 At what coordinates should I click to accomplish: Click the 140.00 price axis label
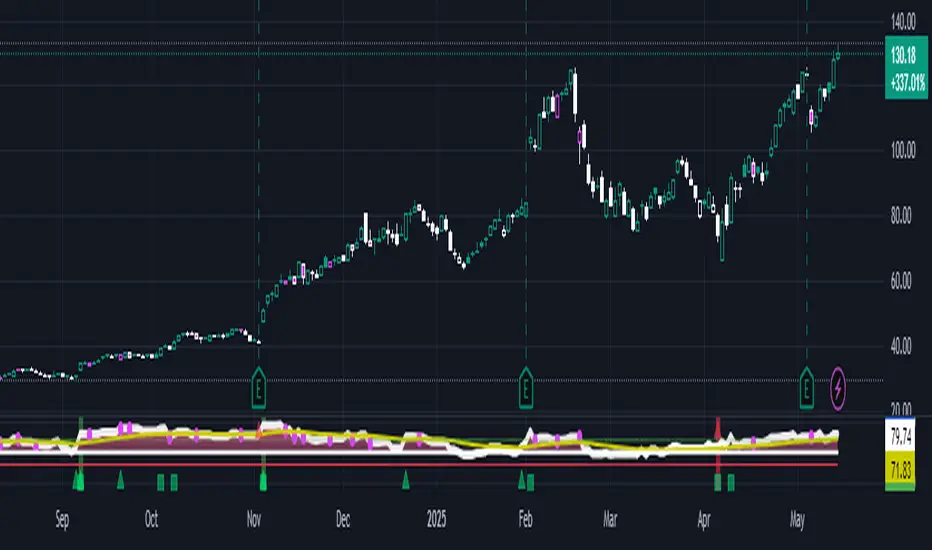[903, 23]
